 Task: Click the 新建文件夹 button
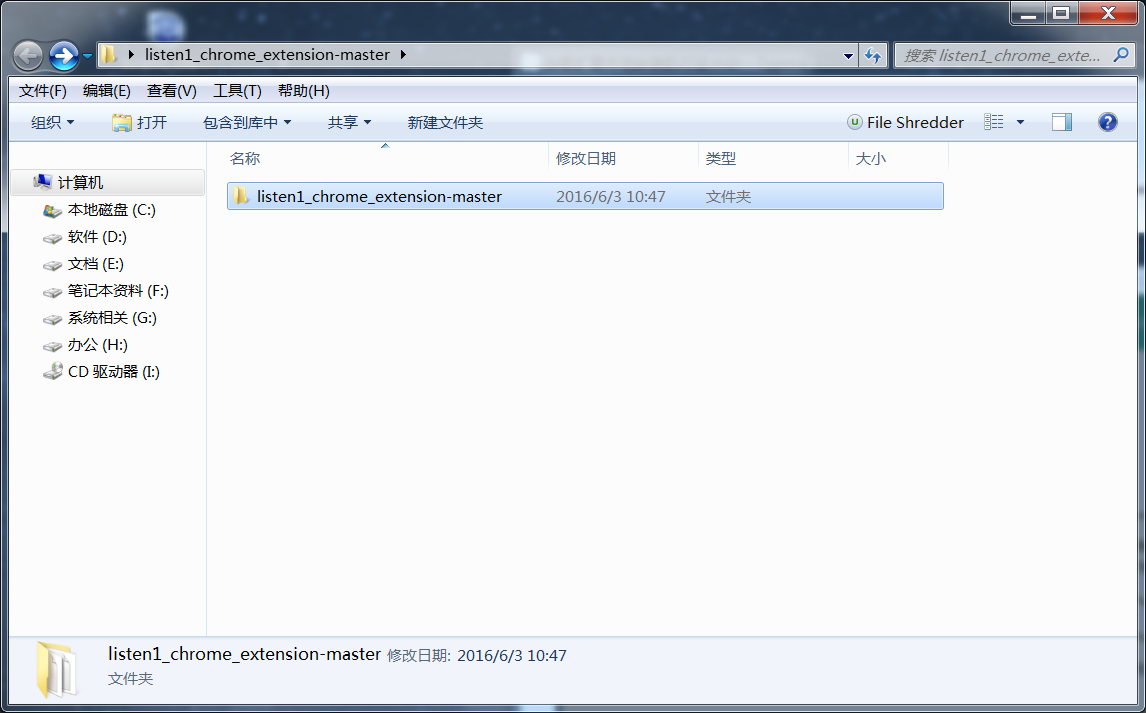(445, 122)
